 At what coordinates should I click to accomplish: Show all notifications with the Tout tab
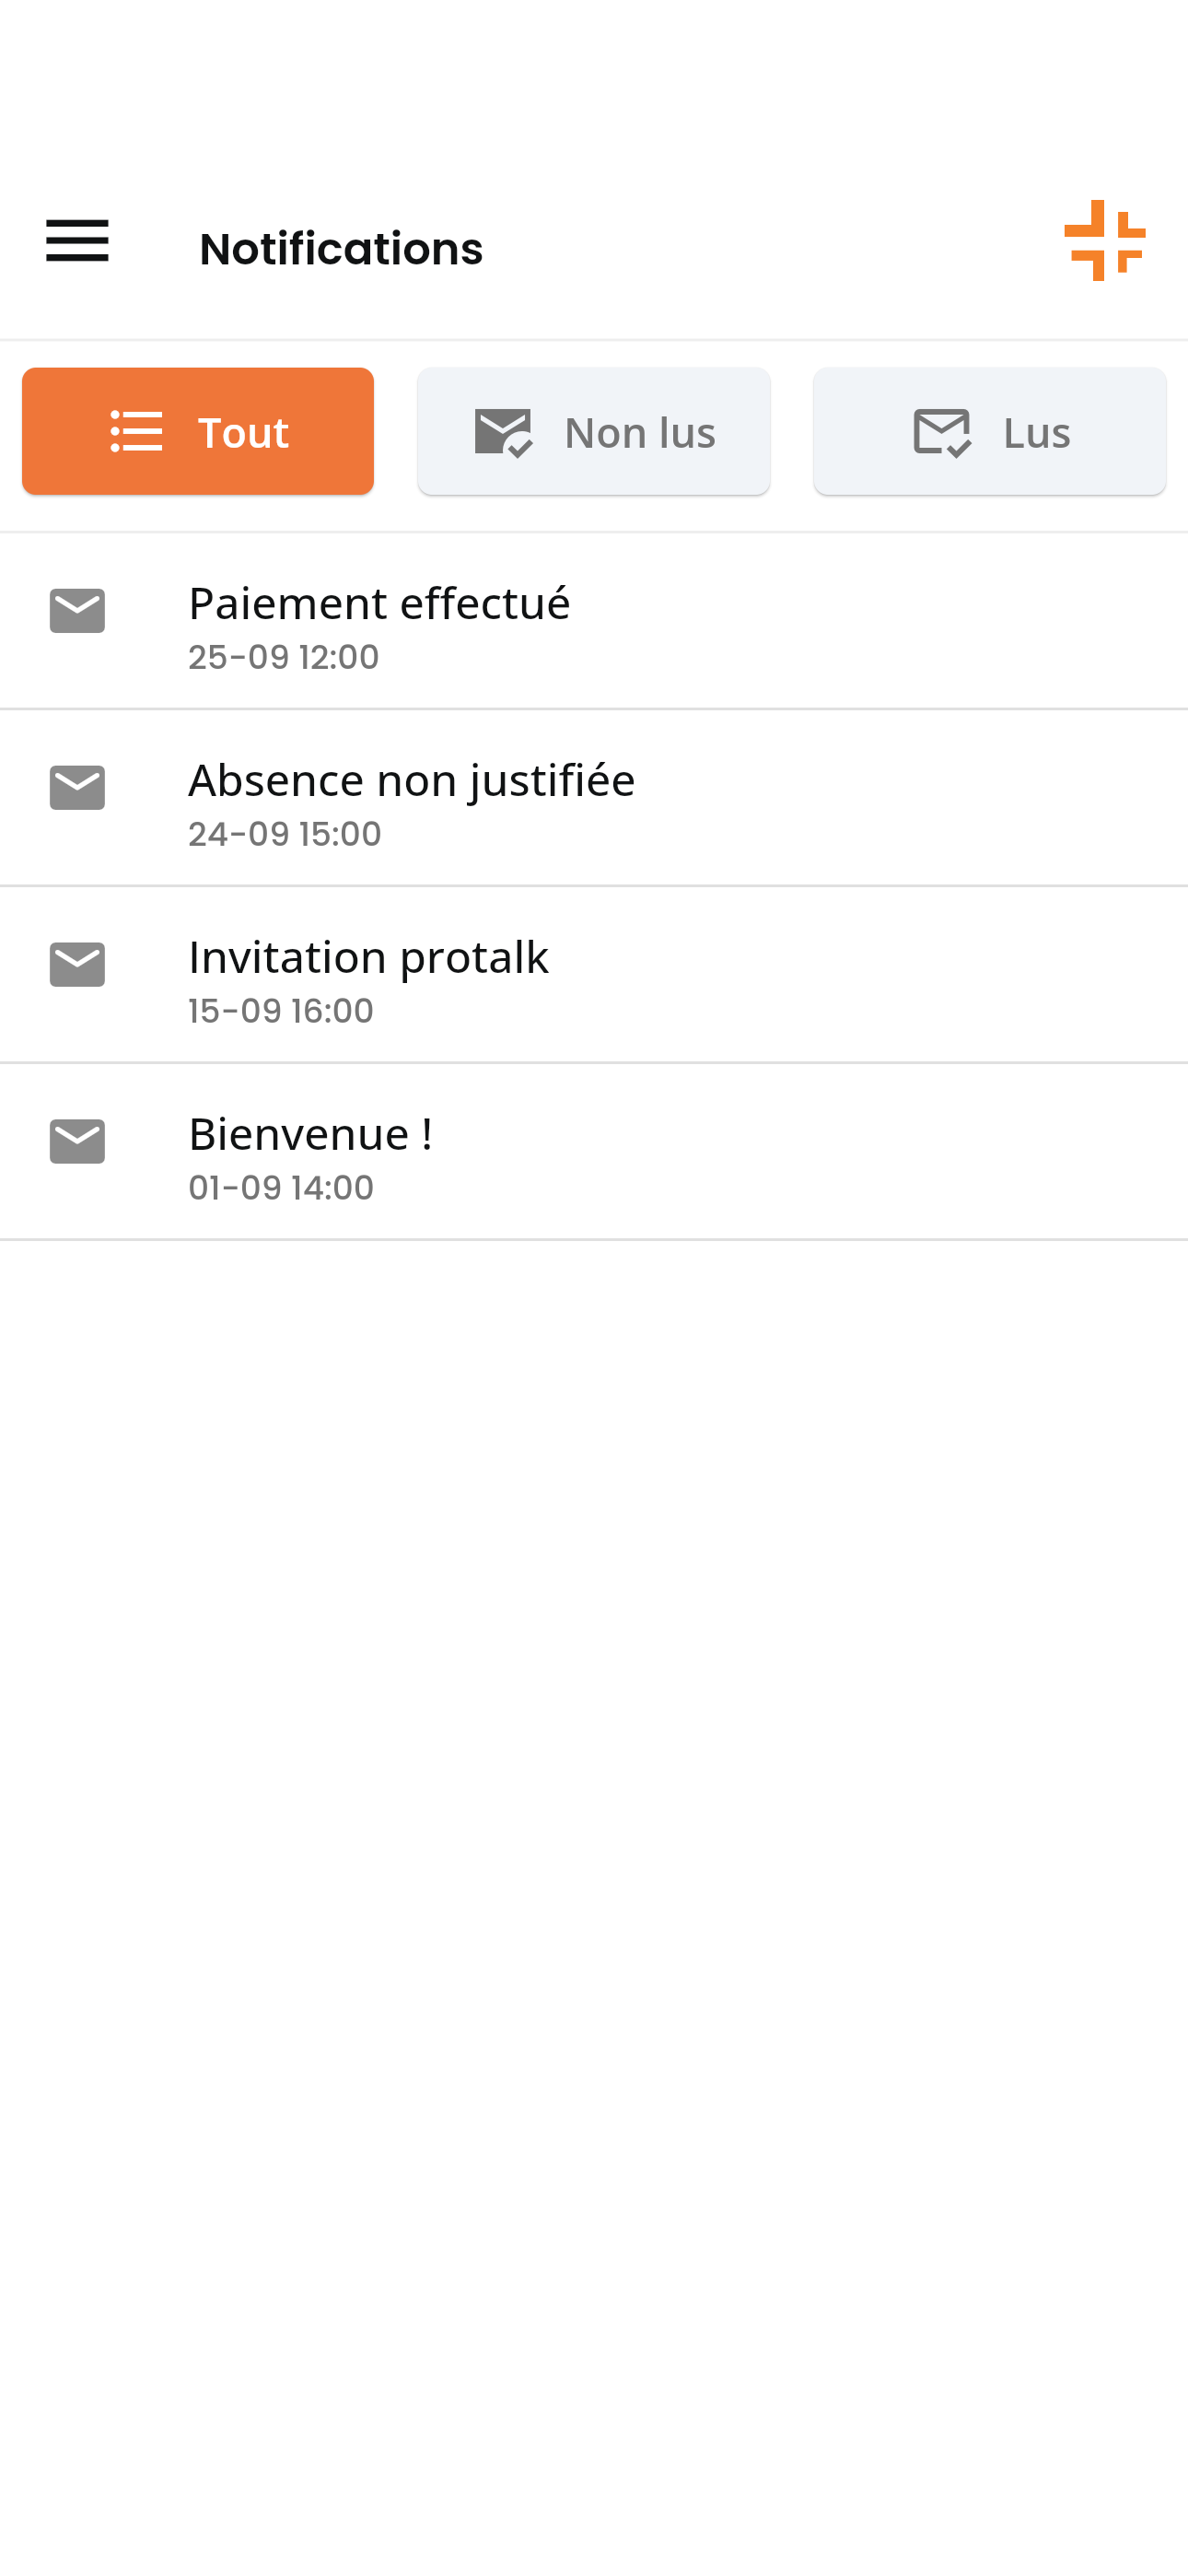(x=243, y=432)
